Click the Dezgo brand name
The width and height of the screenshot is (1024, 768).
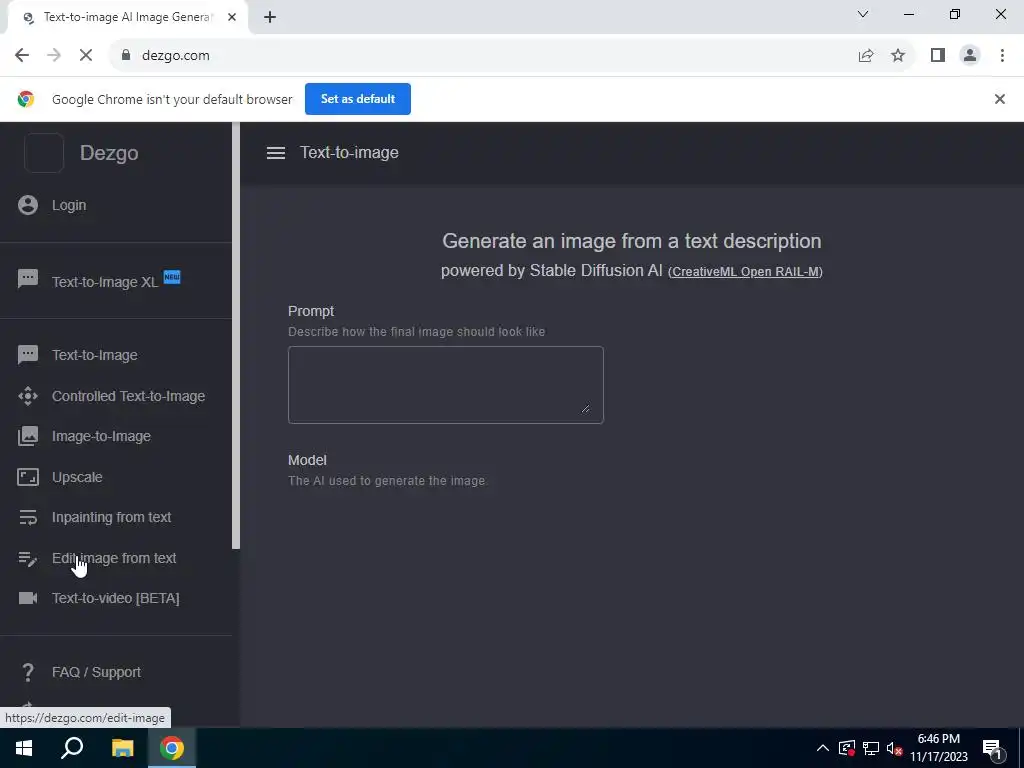pyautogui.click(x=109, y=153)
